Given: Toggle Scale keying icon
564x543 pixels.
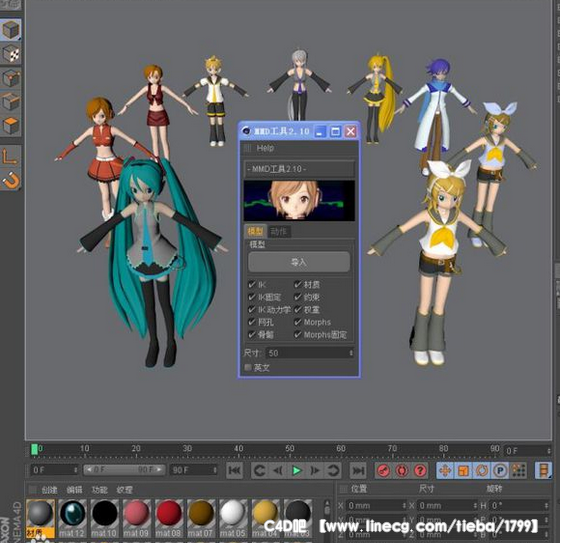Looking at the screenshot, I should (x=463, y=470).
